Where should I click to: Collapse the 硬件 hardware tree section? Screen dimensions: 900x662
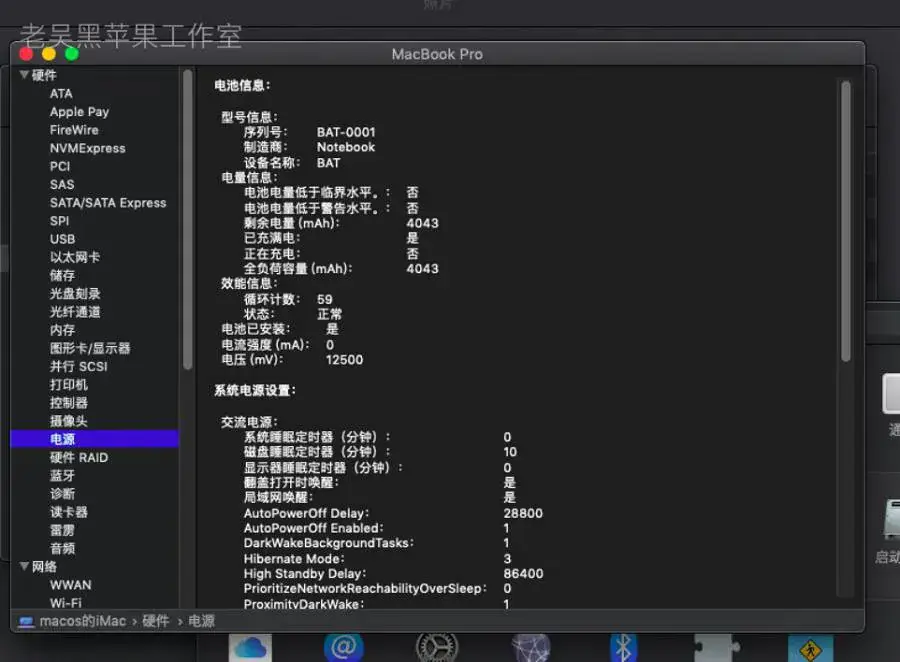point(24,75)
